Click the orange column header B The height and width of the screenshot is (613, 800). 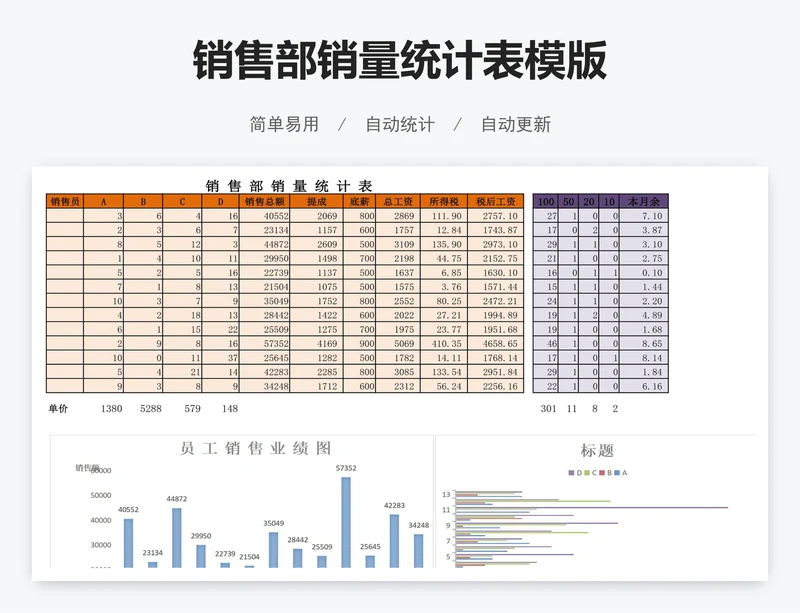click(143, 202)
